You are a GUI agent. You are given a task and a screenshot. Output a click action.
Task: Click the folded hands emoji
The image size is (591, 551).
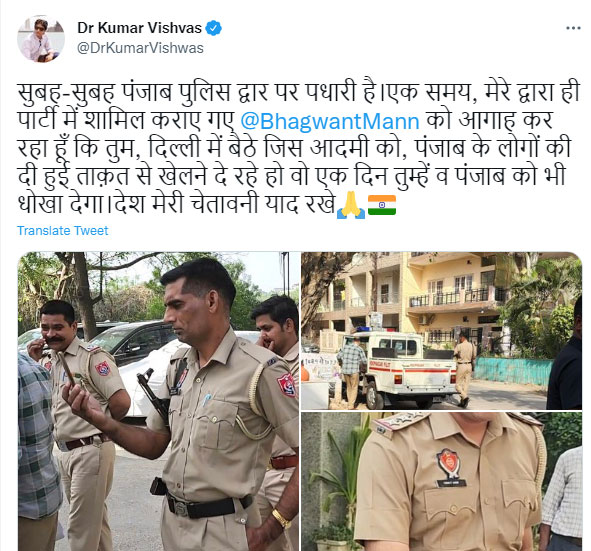[351, 205]
